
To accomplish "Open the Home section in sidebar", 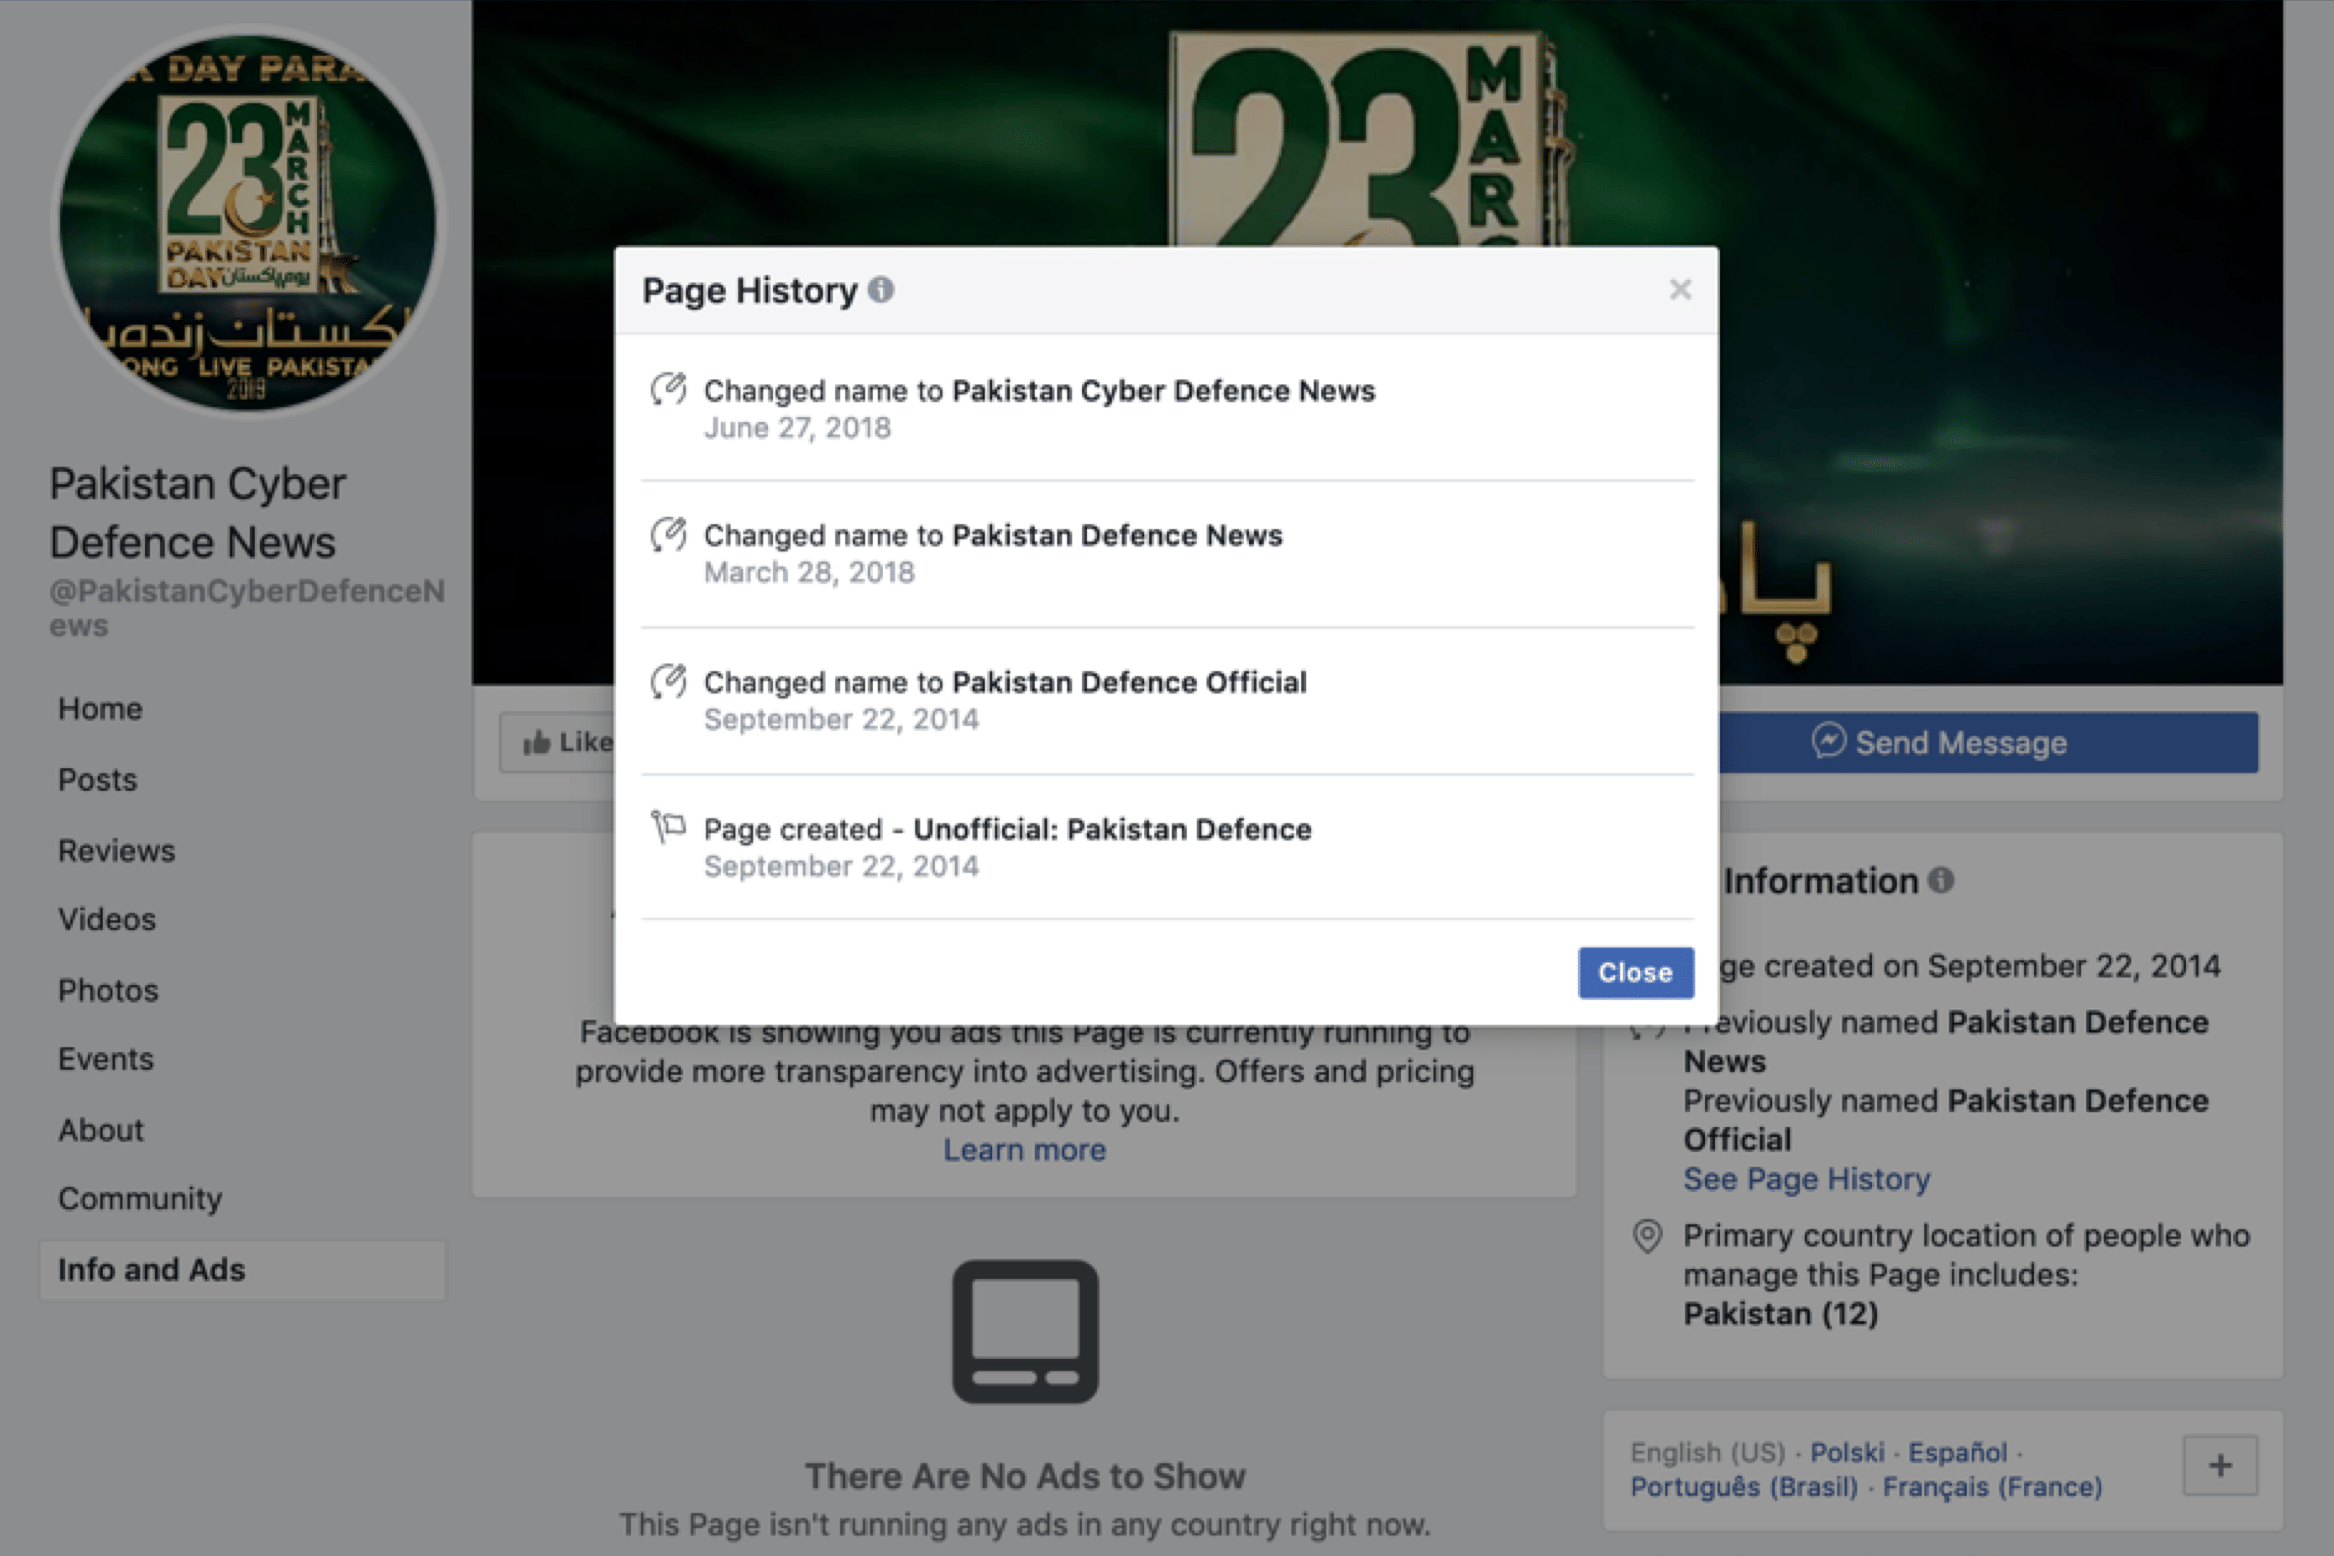I will tap(100, 709).
